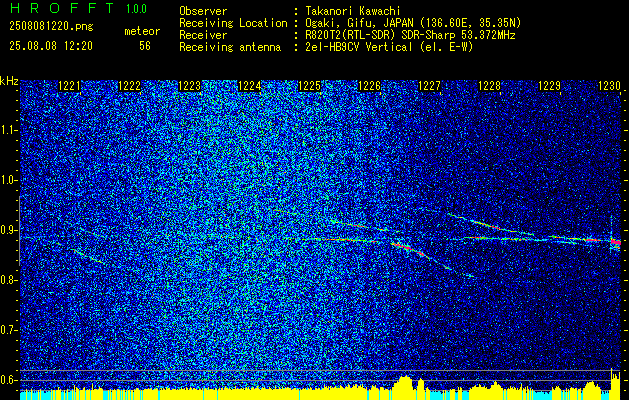This screenshot has height=400, width=629.
Task: Click the R820T2(RTL-SDR) receiver value
Action: click(x=410, y=35)
